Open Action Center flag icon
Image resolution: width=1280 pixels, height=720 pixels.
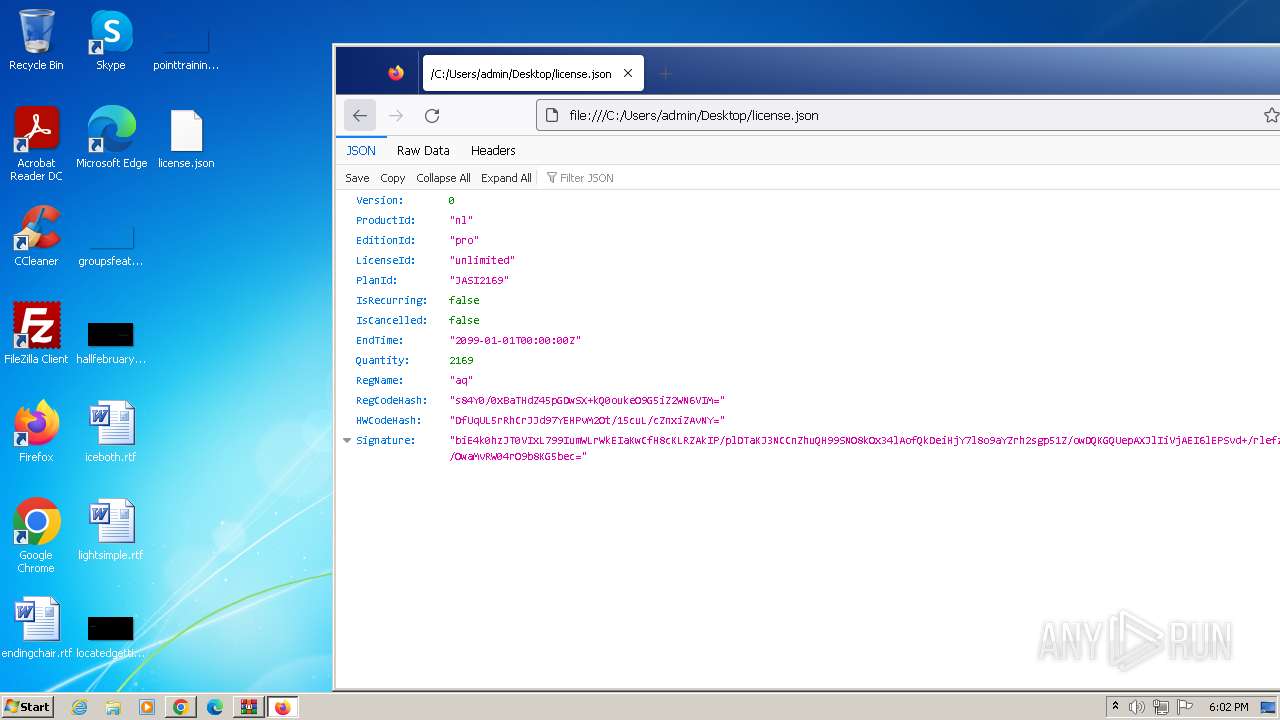click(x=1185, y=707)
